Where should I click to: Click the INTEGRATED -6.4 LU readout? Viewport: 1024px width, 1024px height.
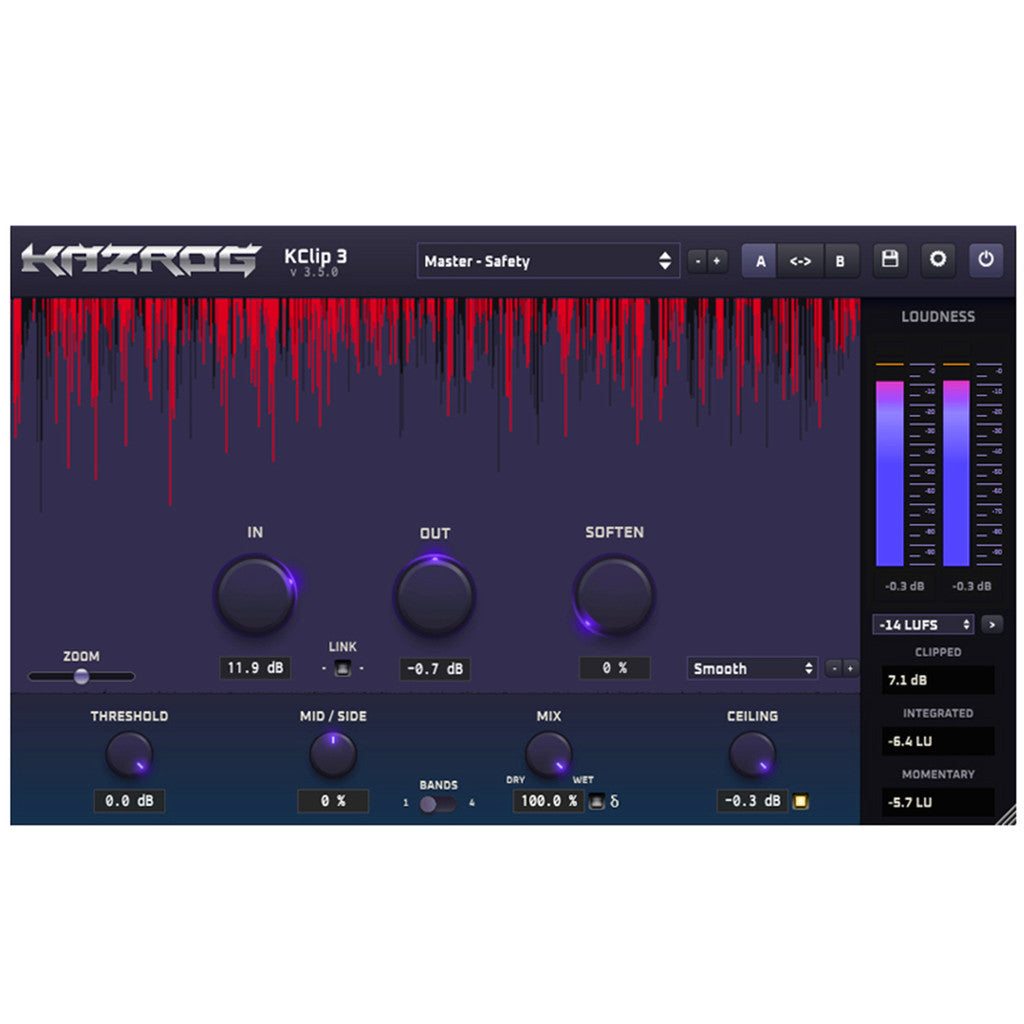[x=938, y=741]
